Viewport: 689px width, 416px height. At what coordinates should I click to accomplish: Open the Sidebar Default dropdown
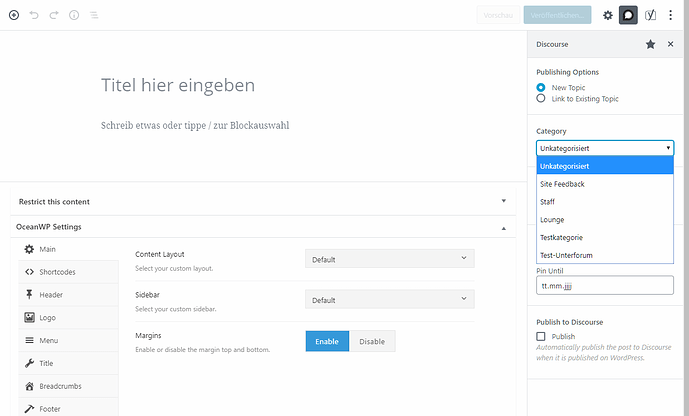tap(390, 299)
